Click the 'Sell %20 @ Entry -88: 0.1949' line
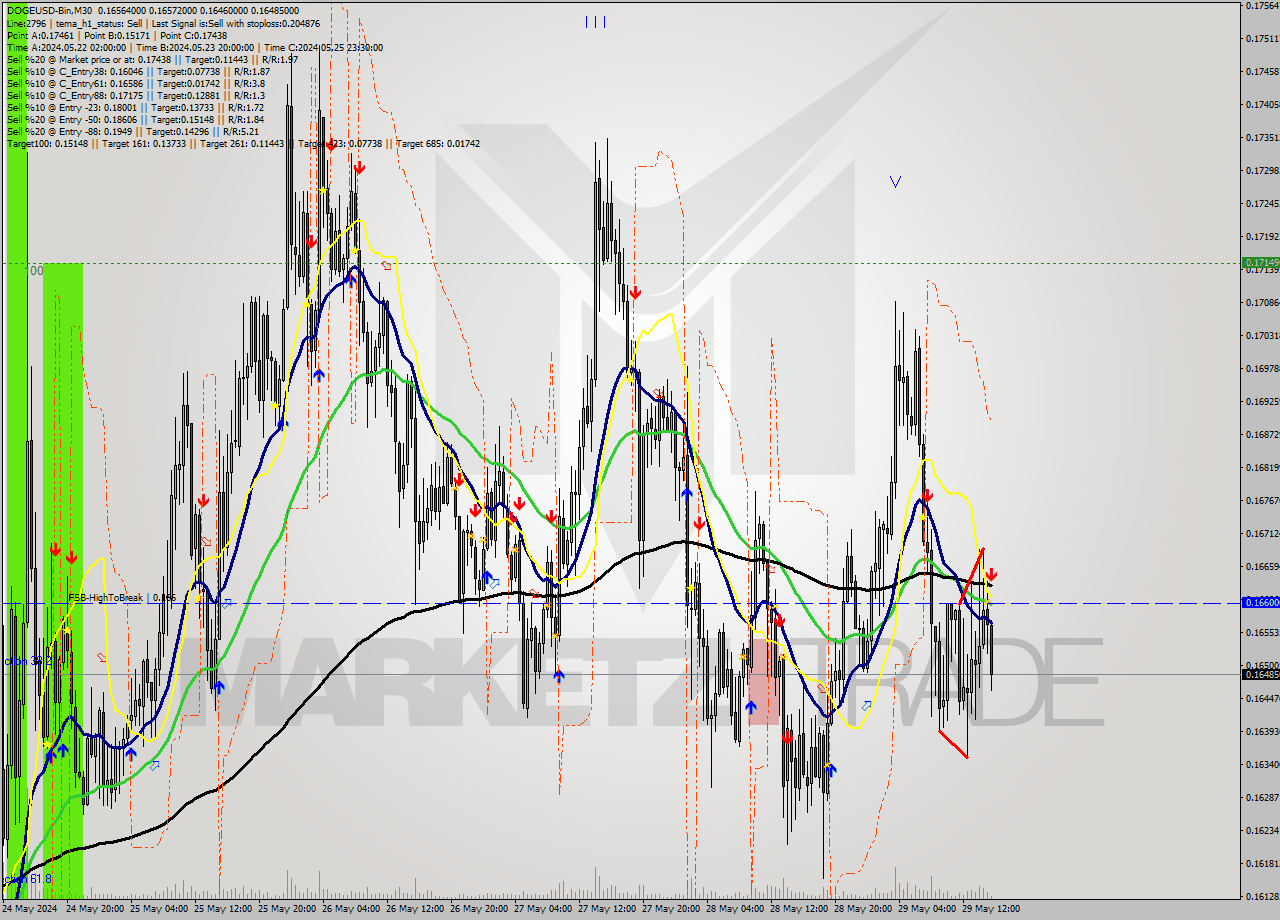This screenshot has height=920, width=1280. 133,131
